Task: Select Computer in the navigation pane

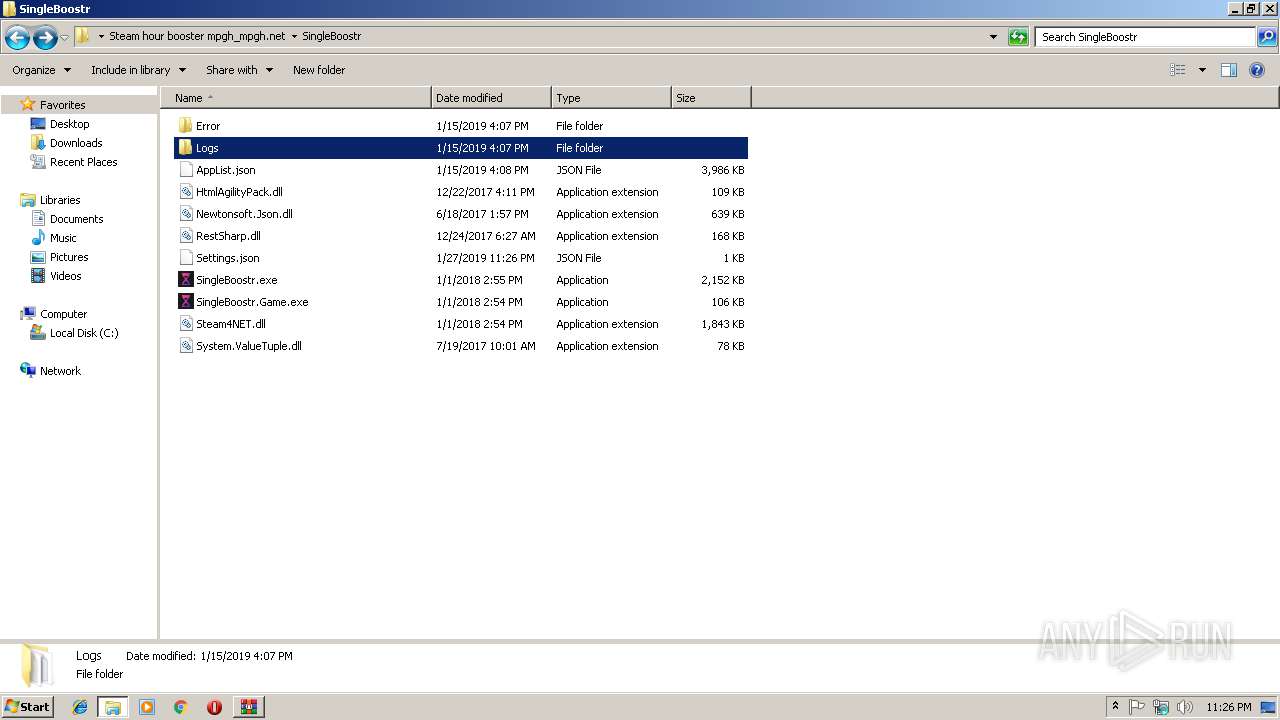Action: point(63,314)
